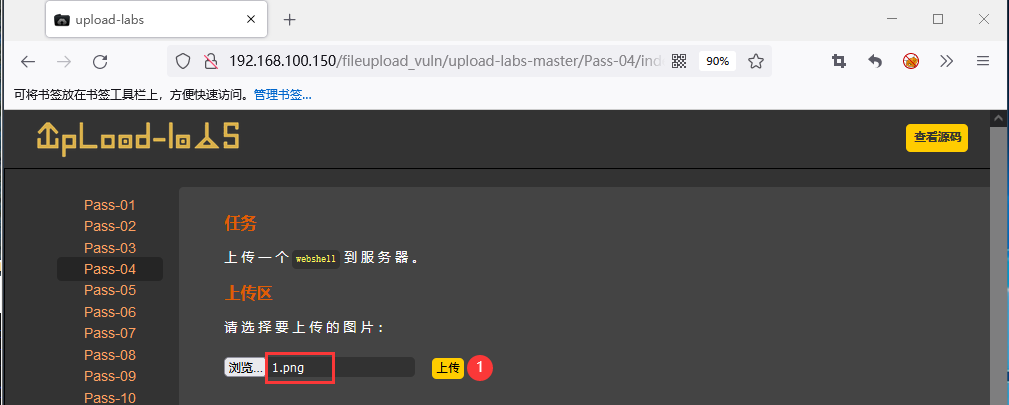1009x405 pixels.
Task: Open Pass-09 from the level list
Action: point(110,376)
